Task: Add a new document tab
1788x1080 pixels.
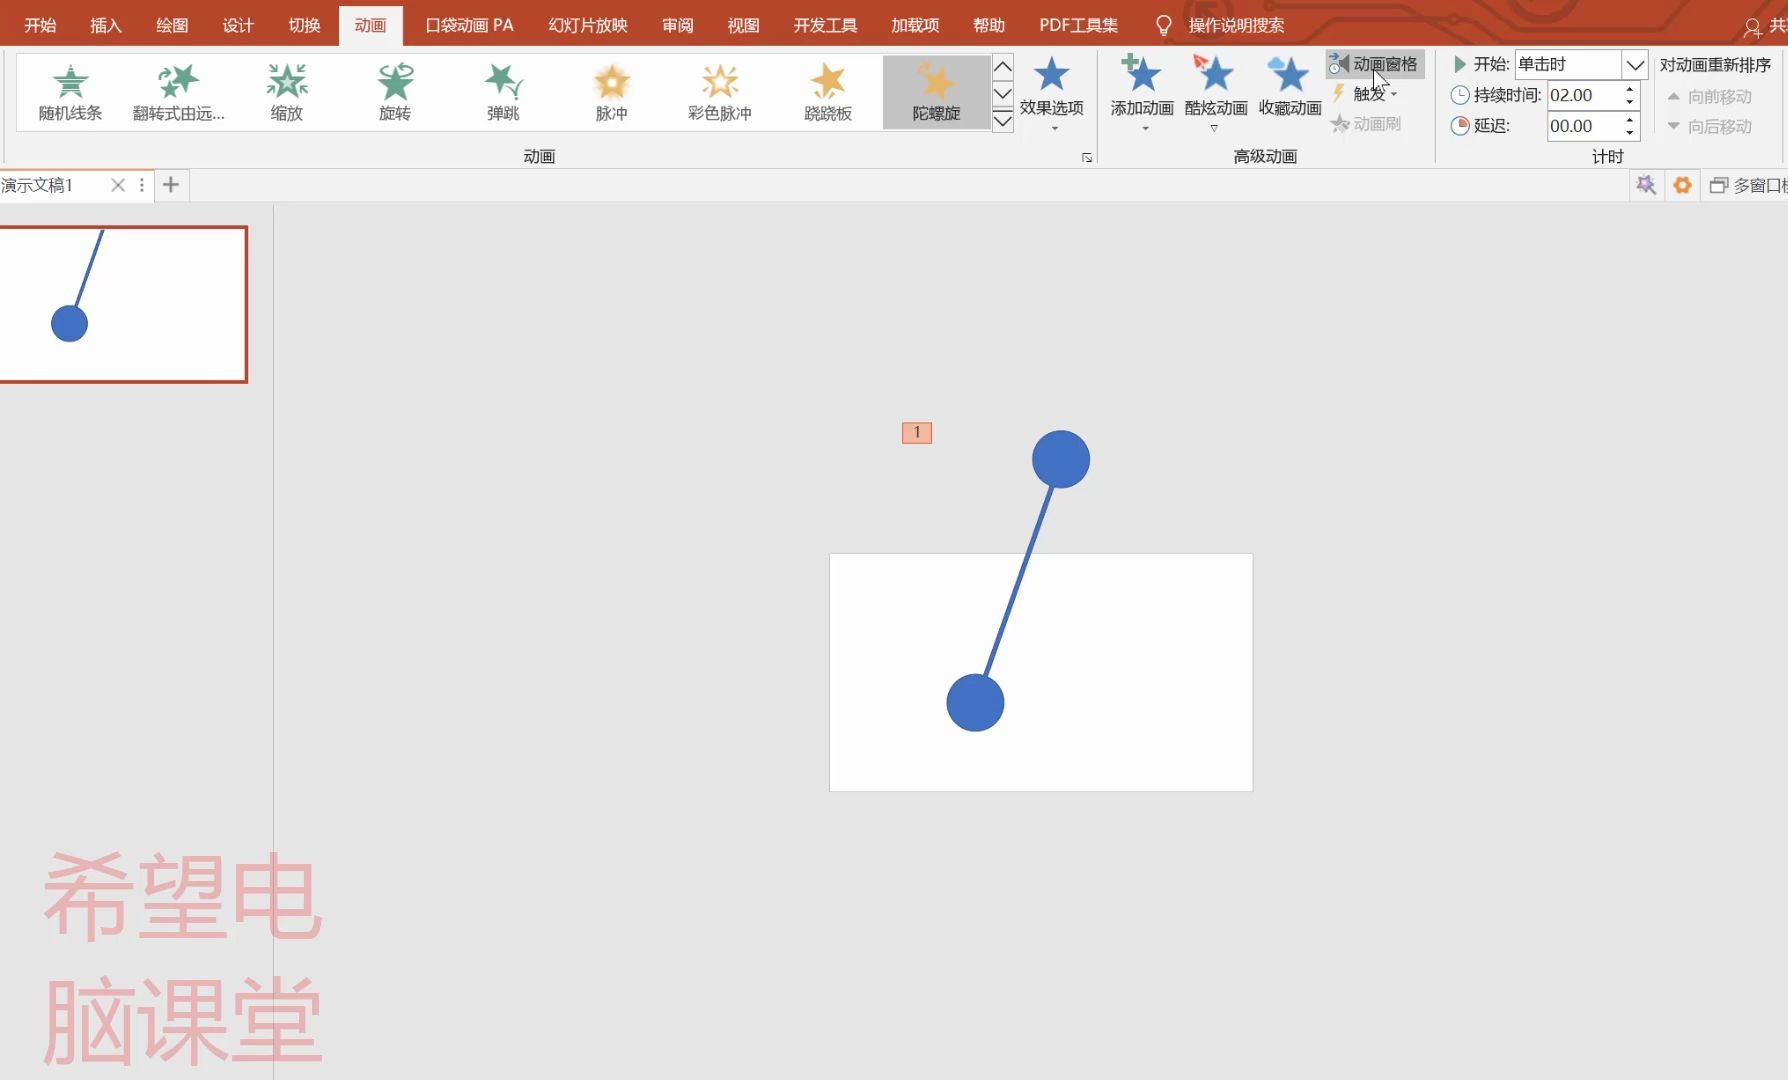Action: 171,185
